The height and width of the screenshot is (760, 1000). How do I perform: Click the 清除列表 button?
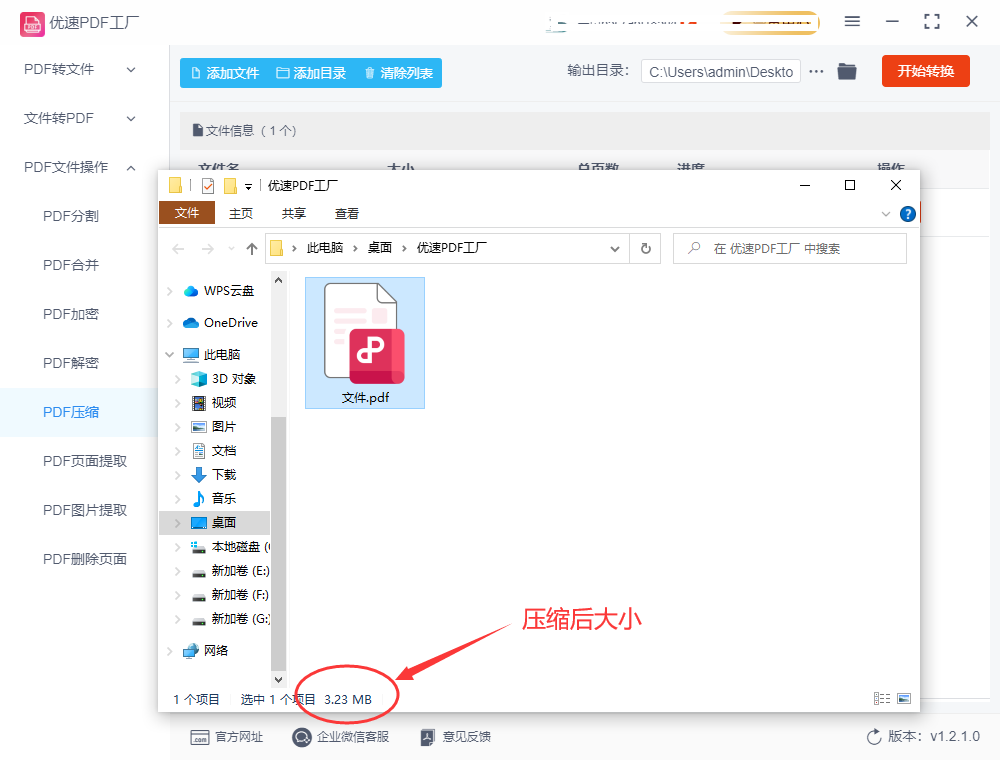399,73
